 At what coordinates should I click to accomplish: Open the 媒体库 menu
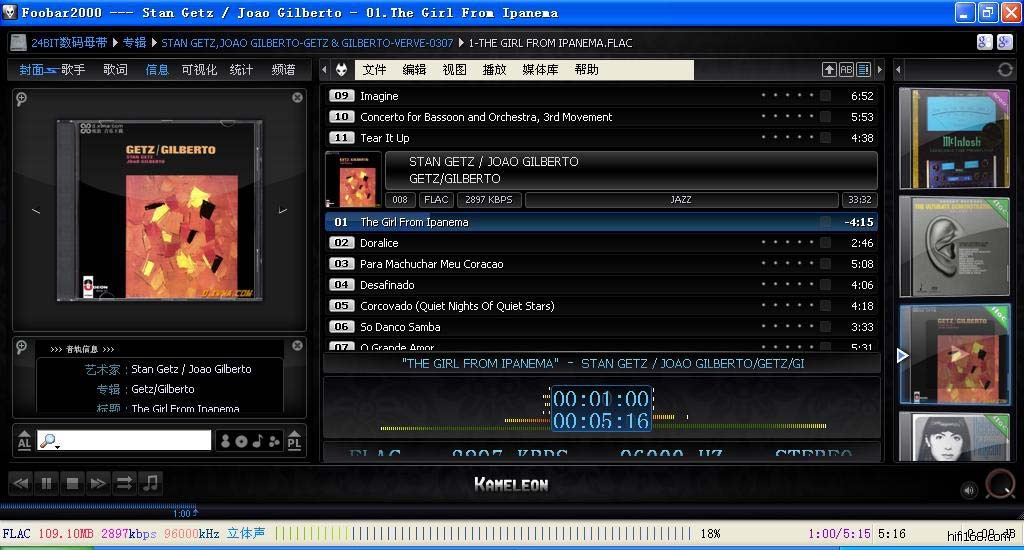[x=540, y=70]
